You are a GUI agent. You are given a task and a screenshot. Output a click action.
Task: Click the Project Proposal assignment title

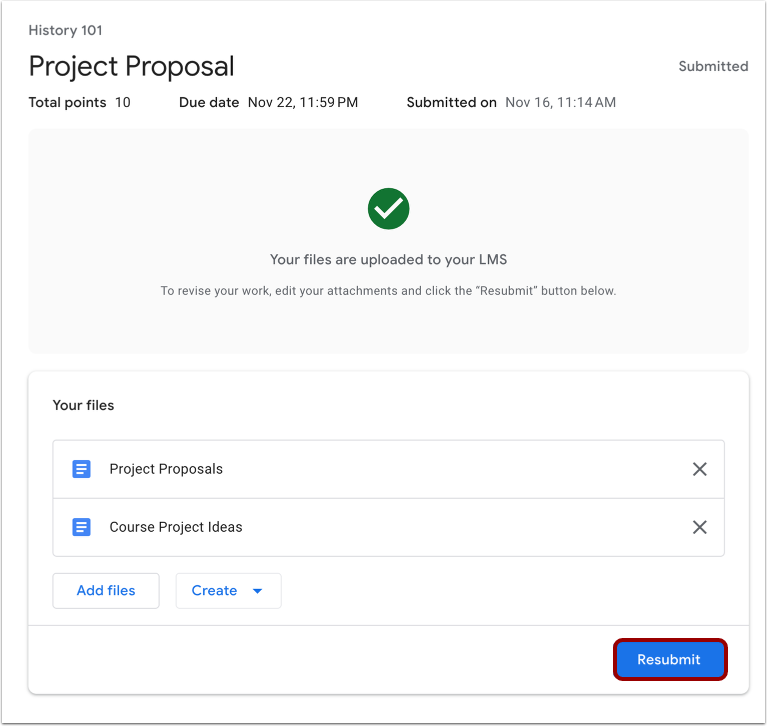coord(132,66)
